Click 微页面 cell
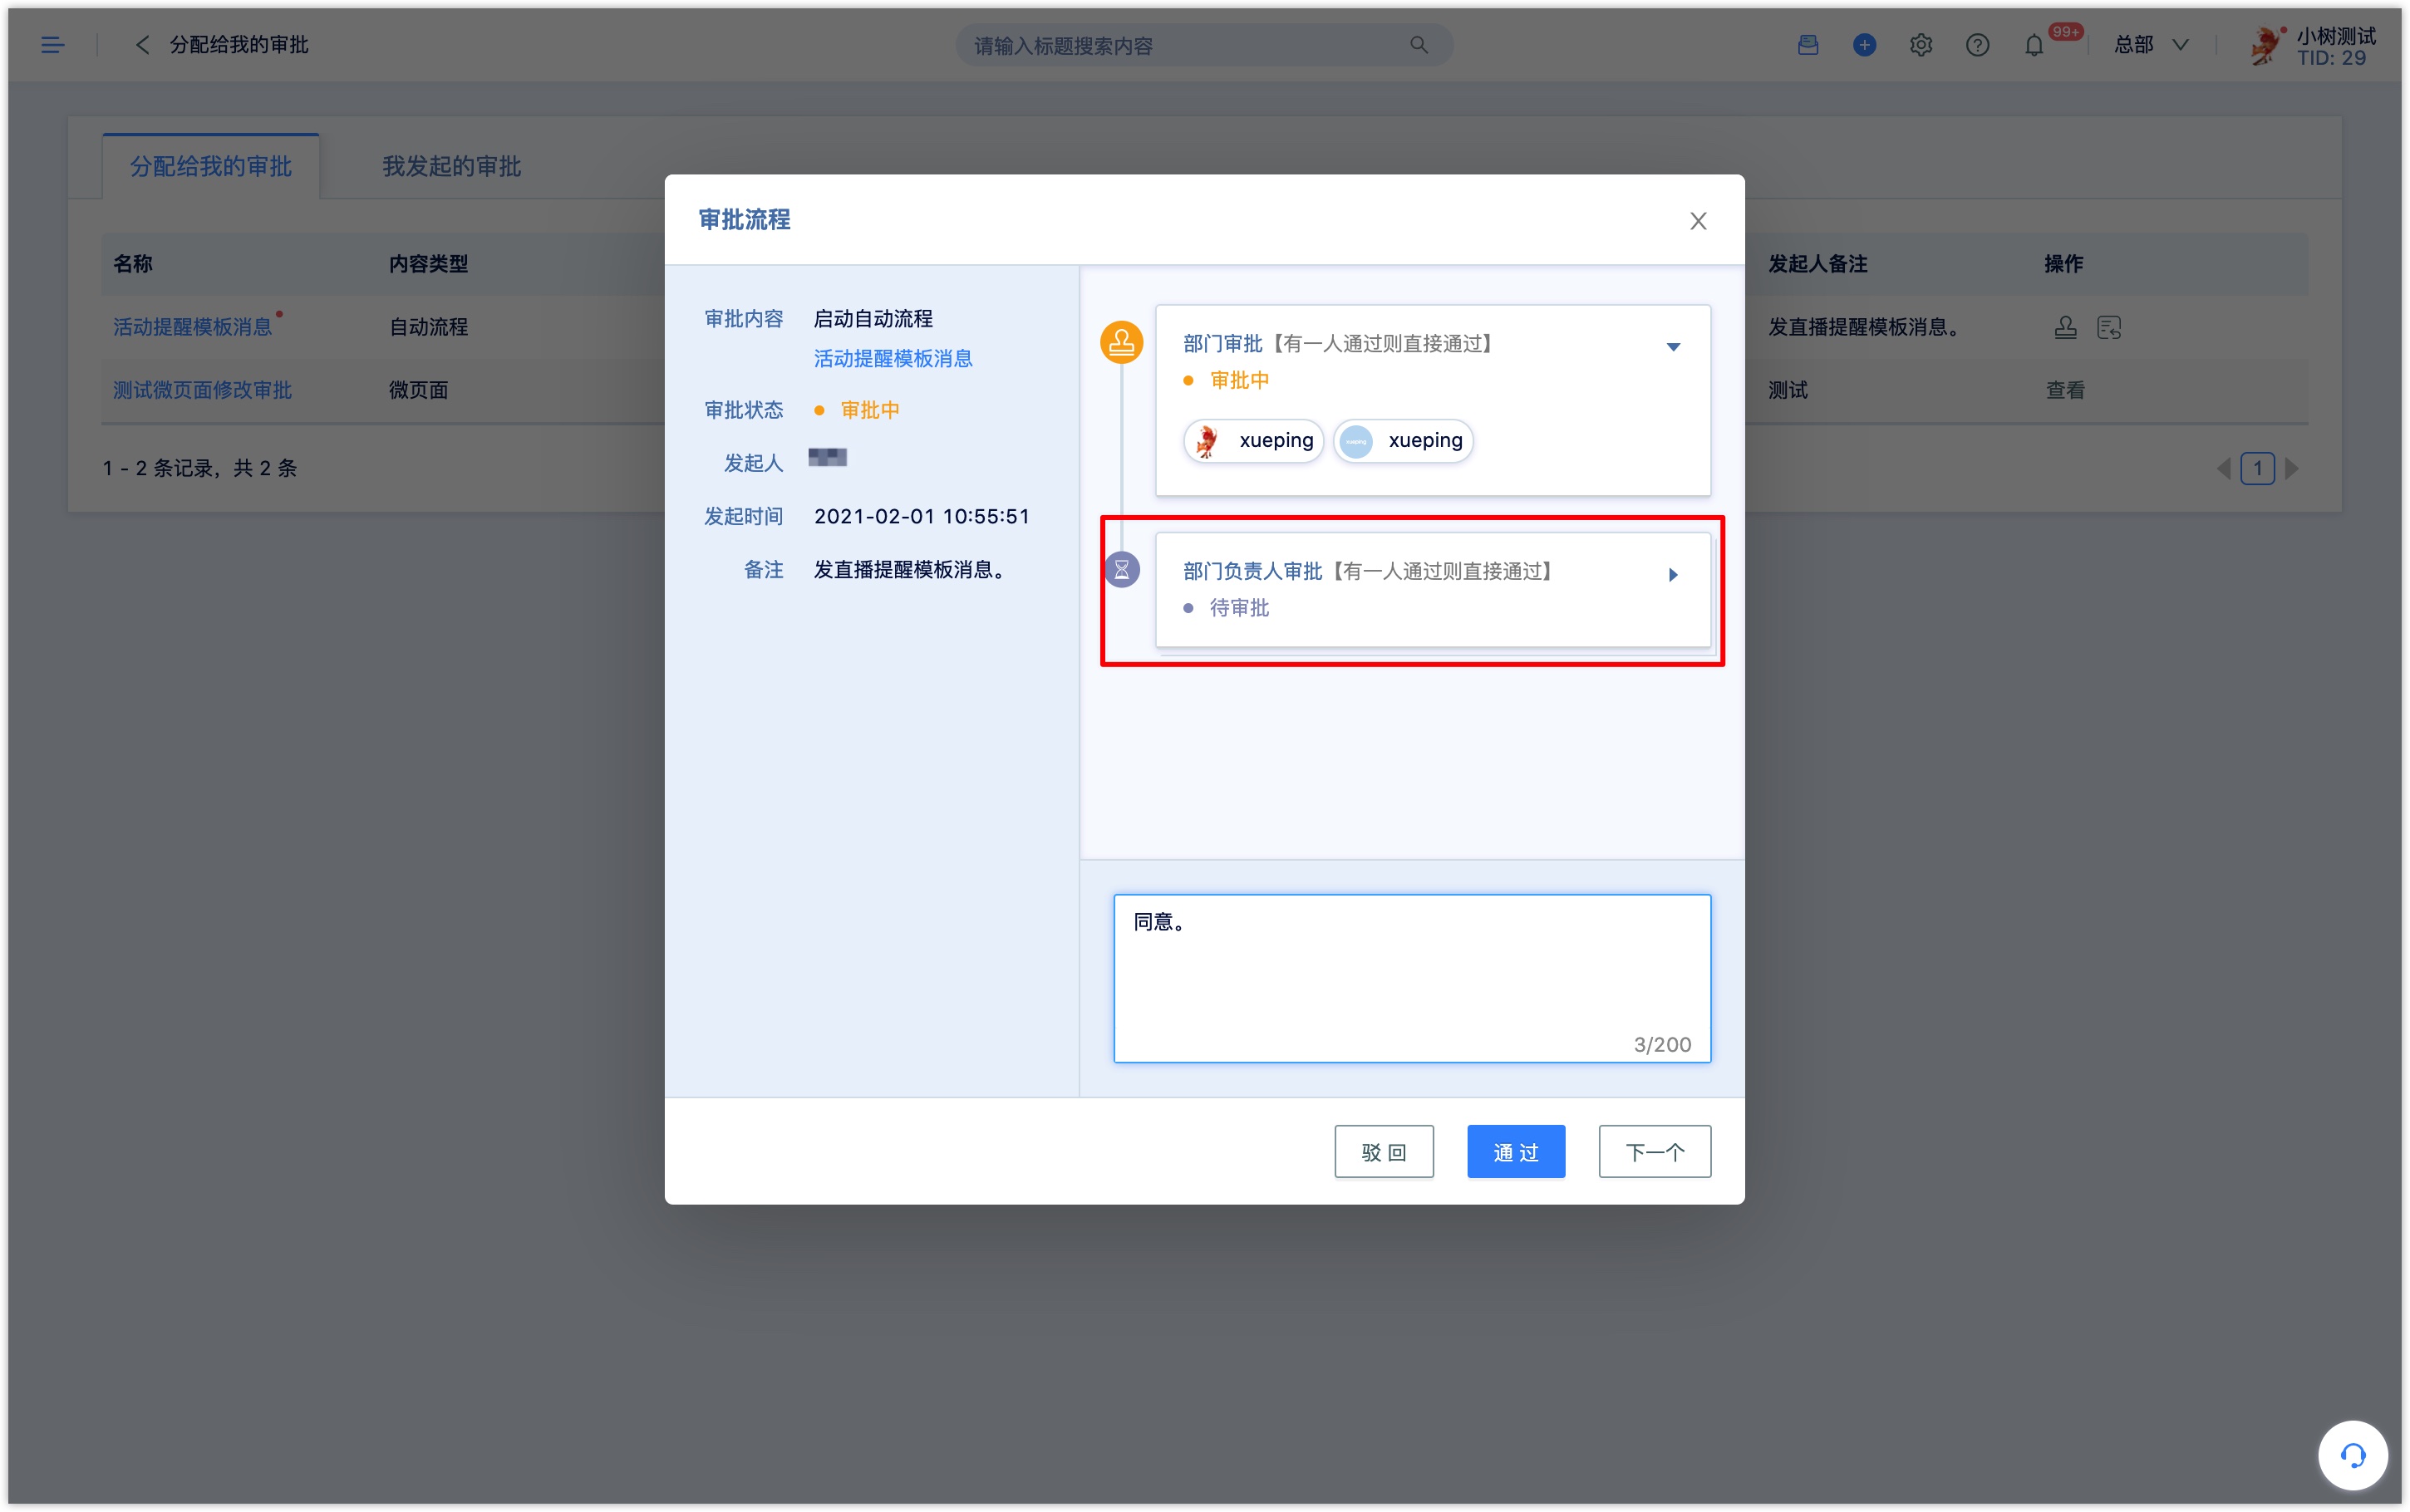This screenshot has height=1512, width=2410. coord(418,390)
